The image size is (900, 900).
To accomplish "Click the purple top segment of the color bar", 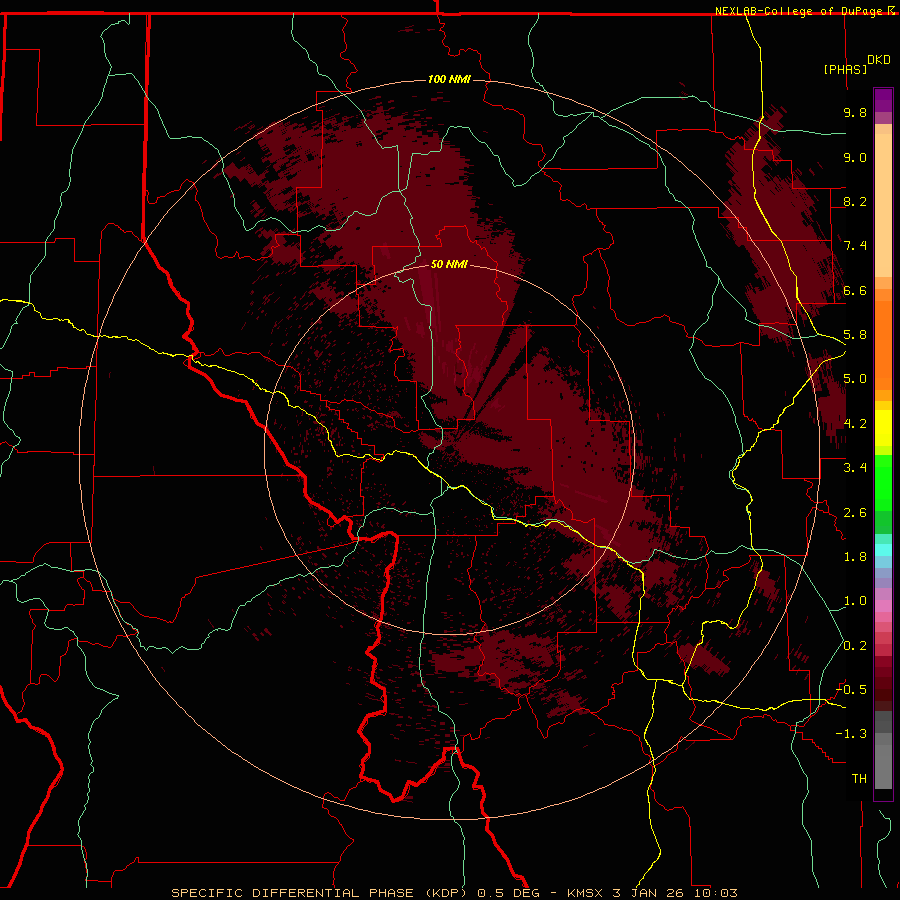I will [x=883, y=100].
